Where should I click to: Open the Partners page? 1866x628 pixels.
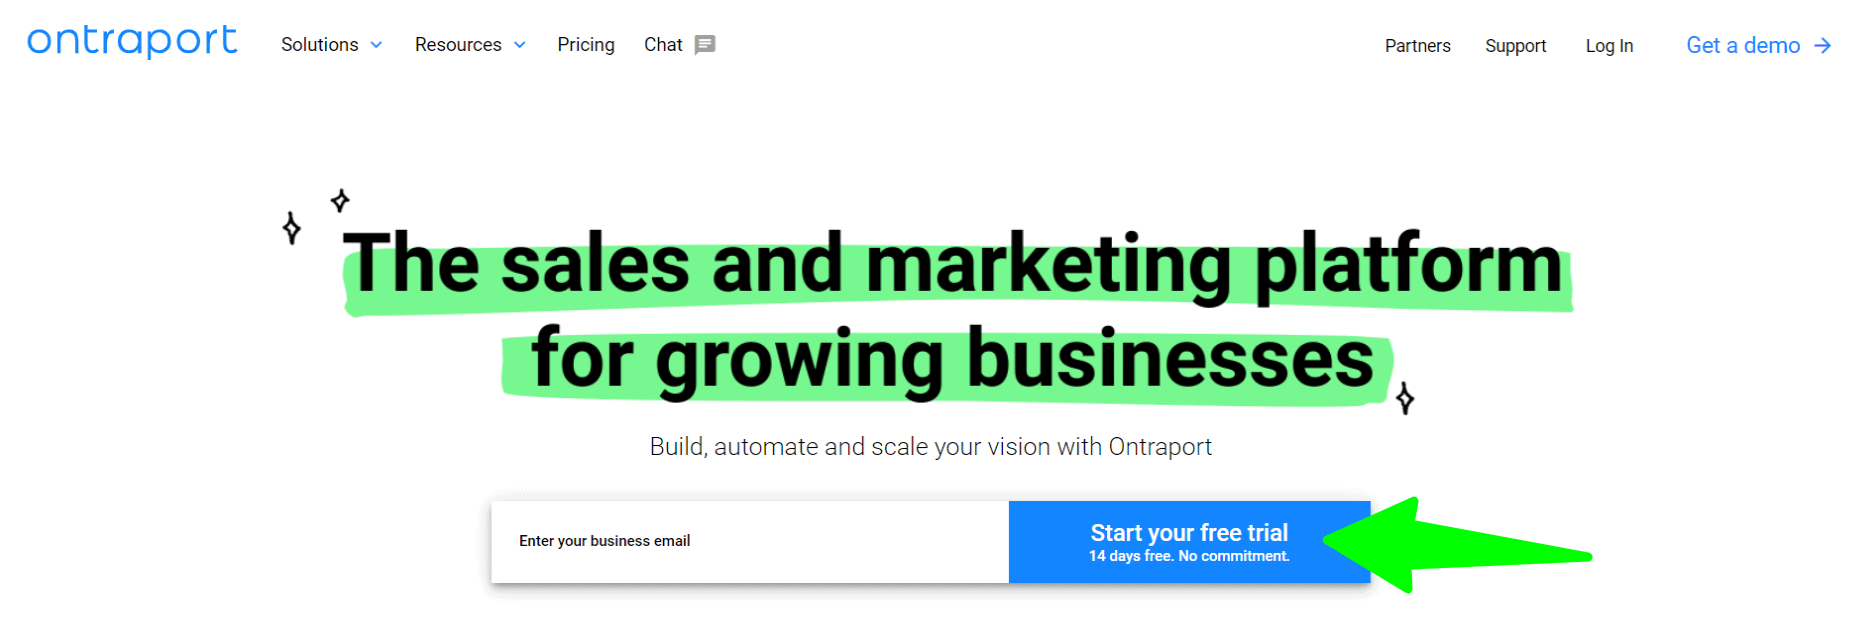tap(1417, 46)
